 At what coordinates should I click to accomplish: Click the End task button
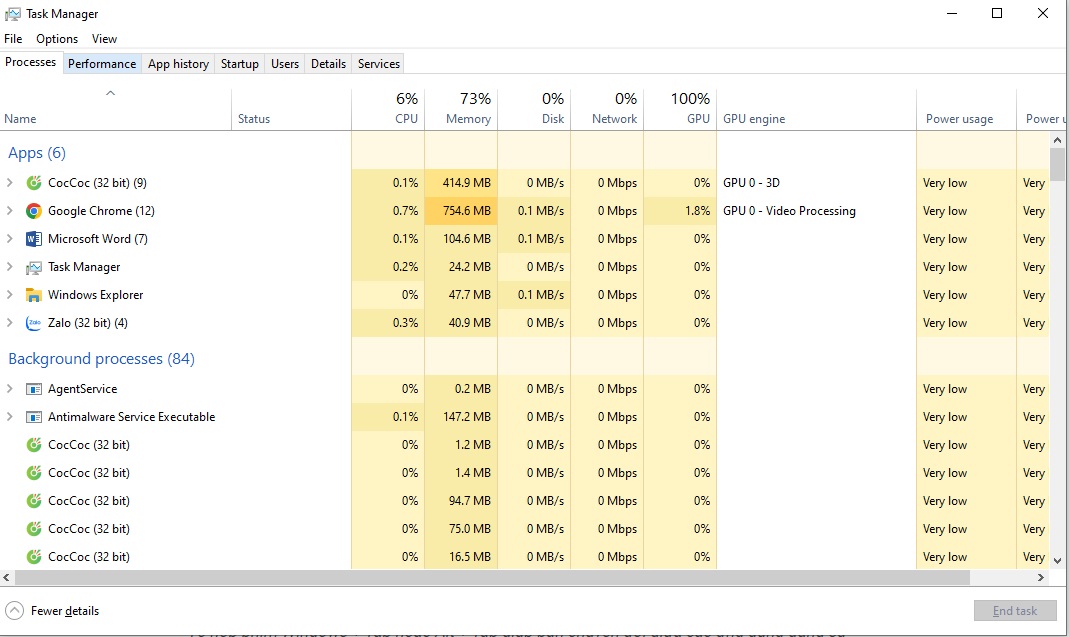[1014, 611]
